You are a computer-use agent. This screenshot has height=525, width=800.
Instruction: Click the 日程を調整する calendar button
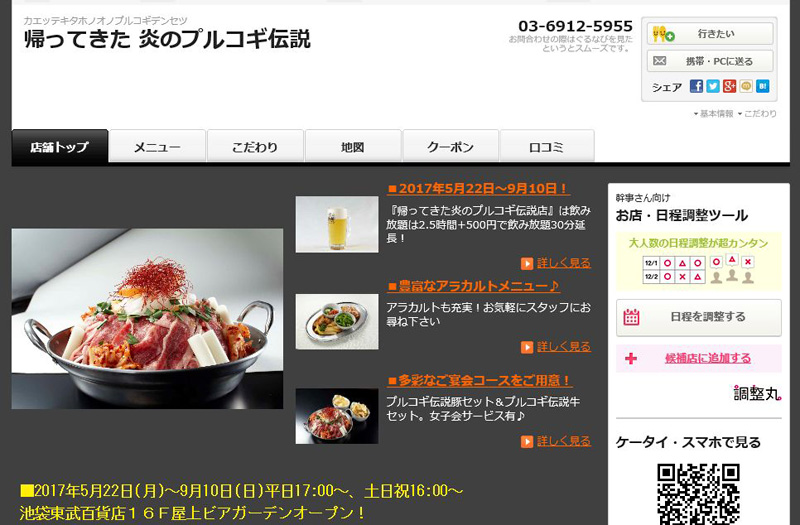[x=698, y=317]
